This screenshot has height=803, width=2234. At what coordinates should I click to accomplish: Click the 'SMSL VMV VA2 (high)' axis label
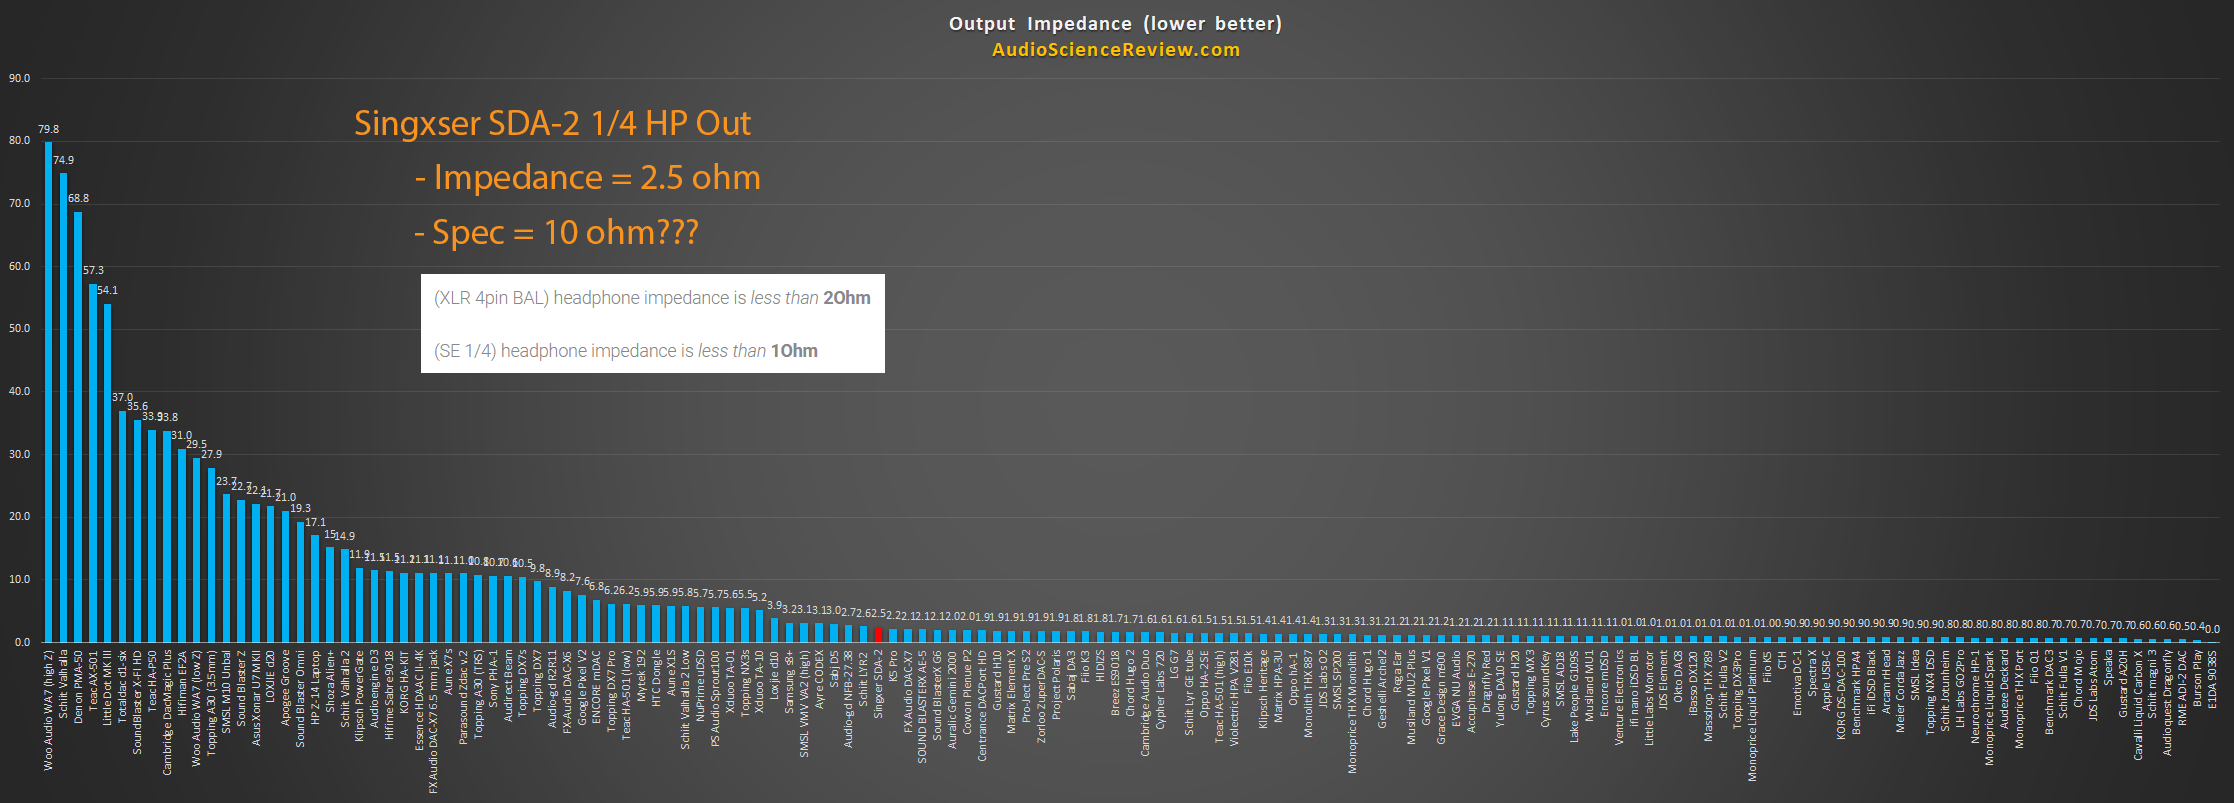pyautogui.click(x=805, y=704)
